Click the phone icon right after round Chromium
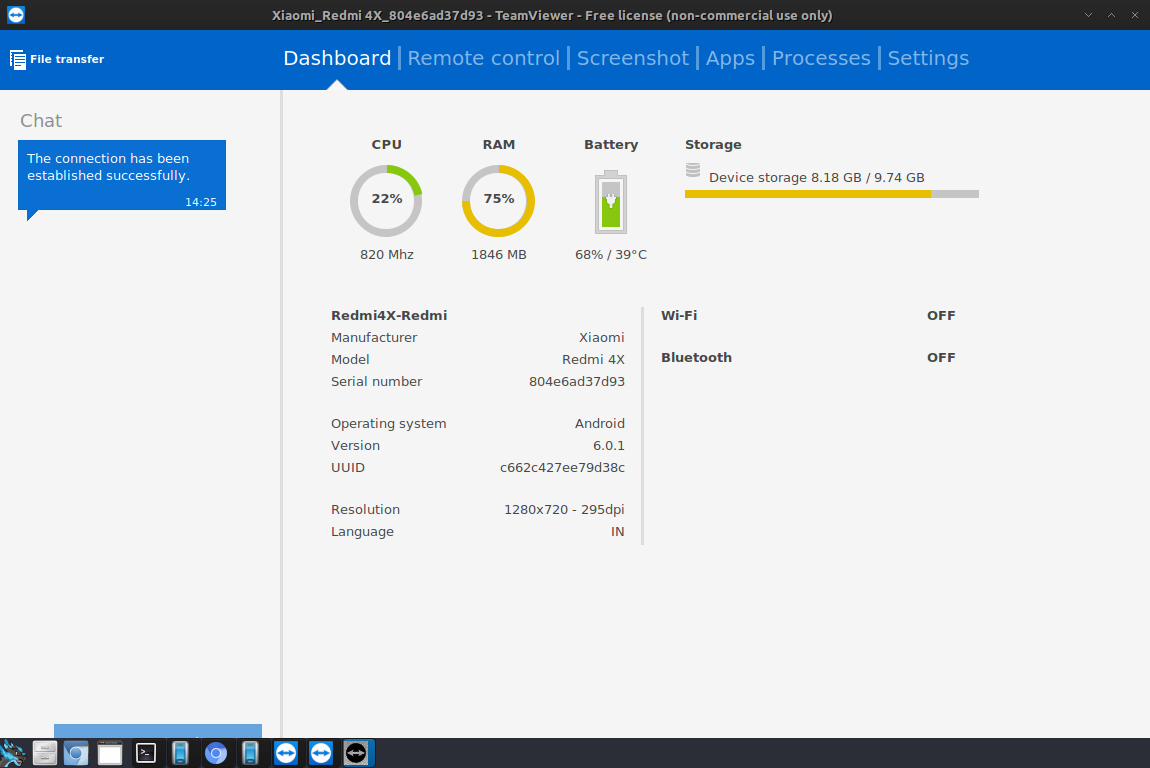 tap(250, 753)
